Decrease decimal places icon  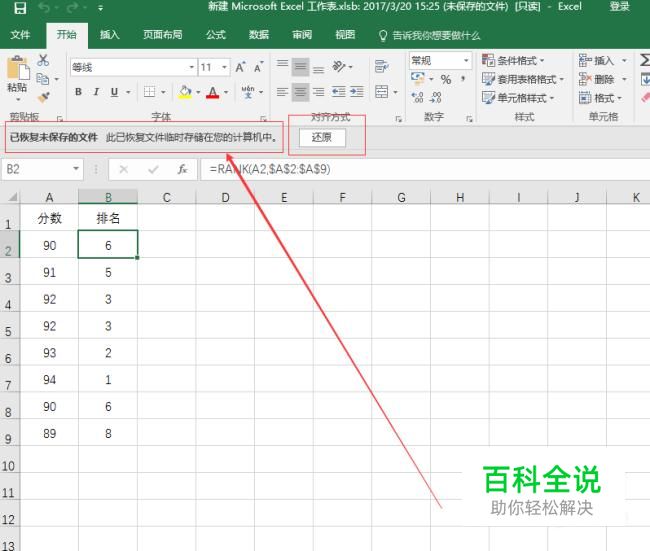click(436, 97)
